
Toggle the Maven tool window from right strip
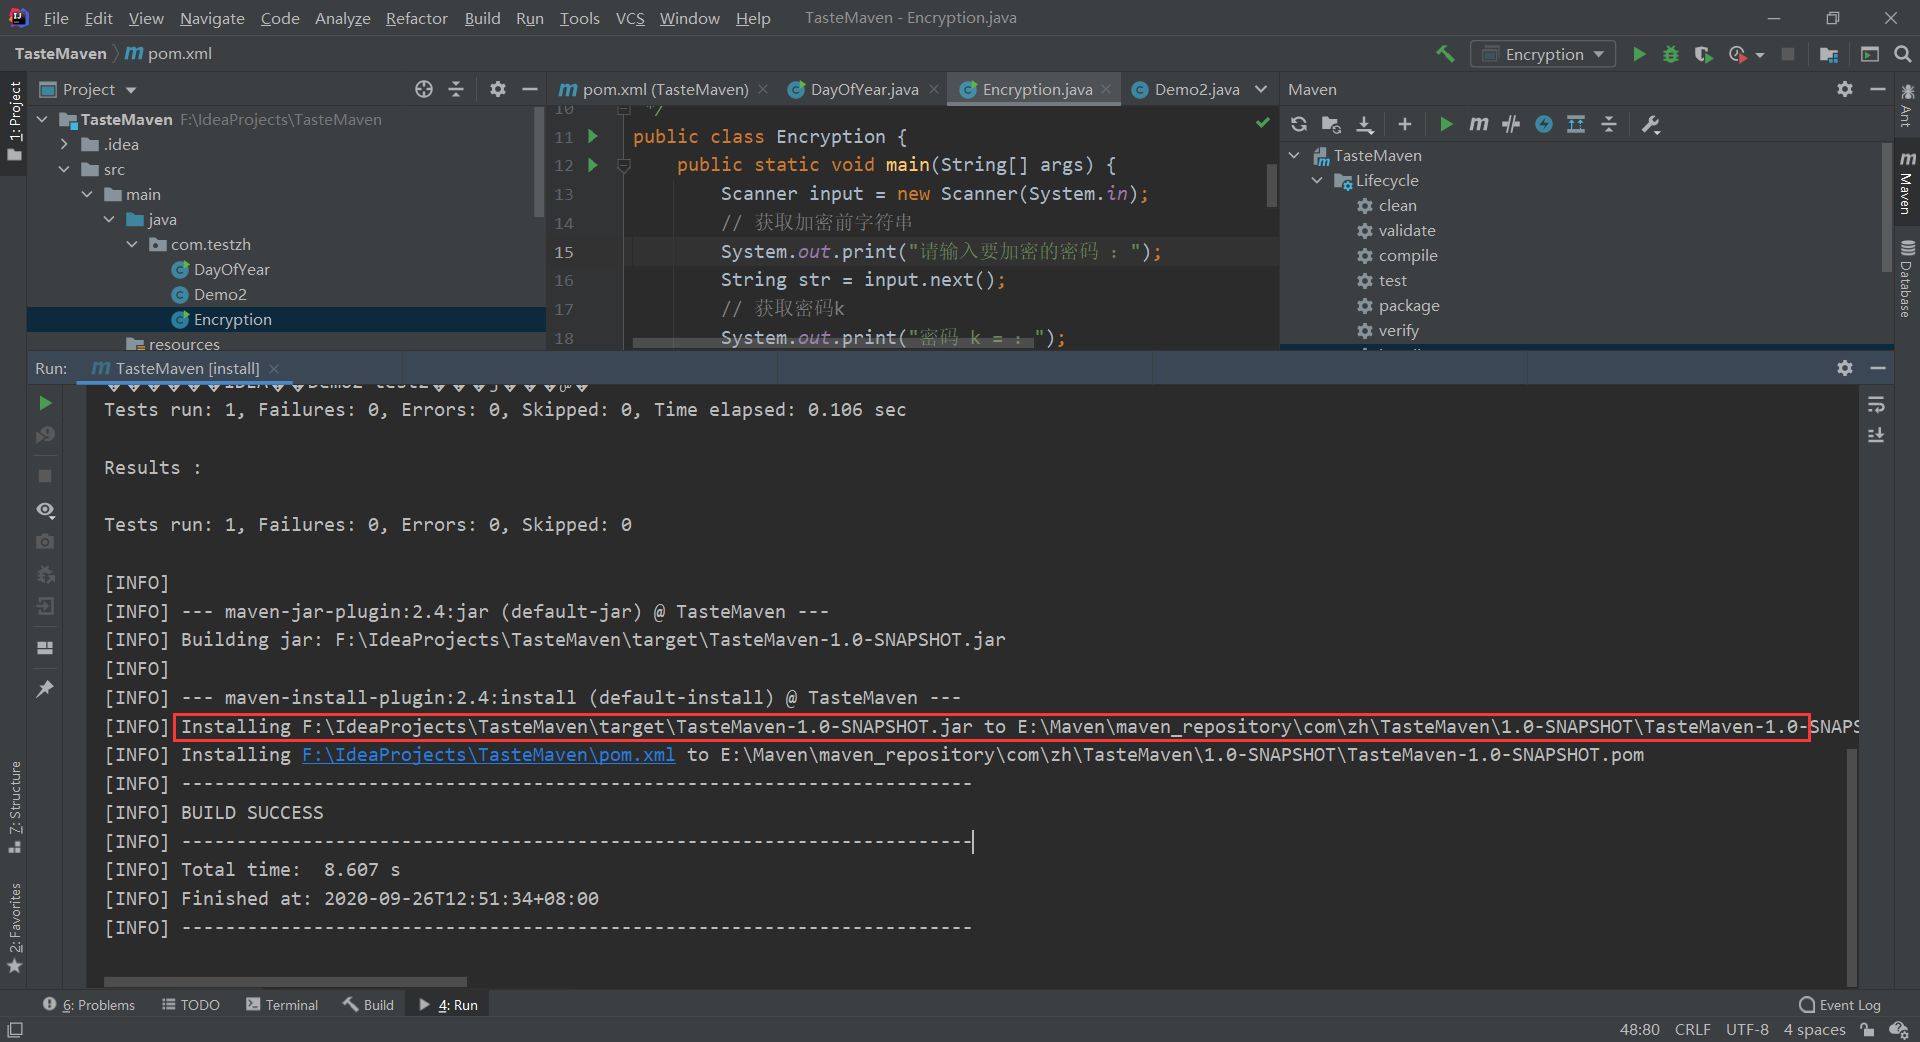[1907, 183]
